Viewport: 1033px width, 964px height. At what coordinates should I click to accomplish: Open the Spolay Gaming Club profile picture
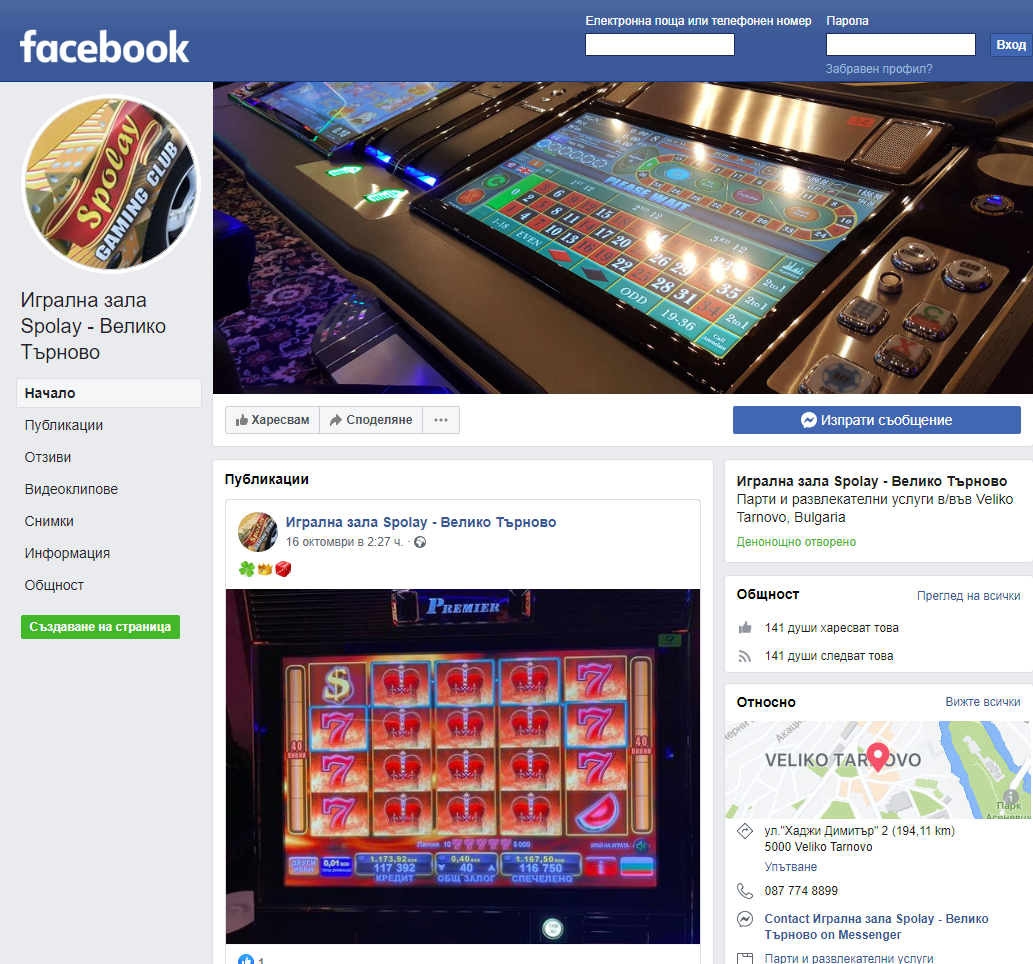[x=111, y=183]
